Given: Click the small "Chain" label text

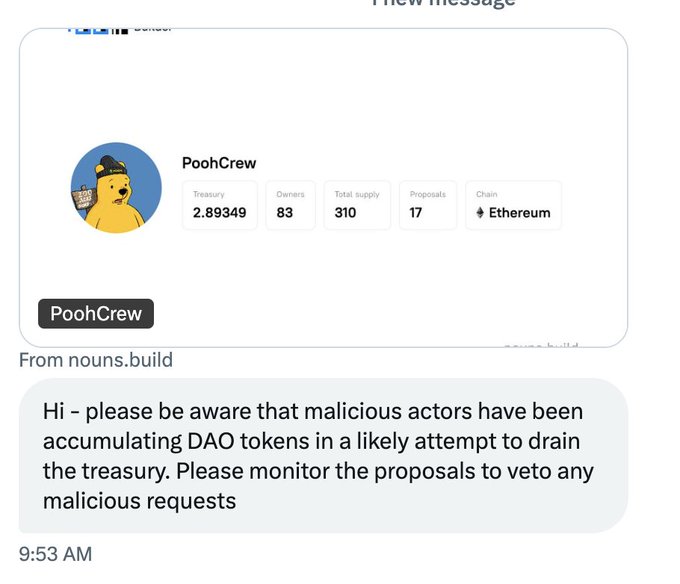Looking at the screenshot, I should coord(487,194).
